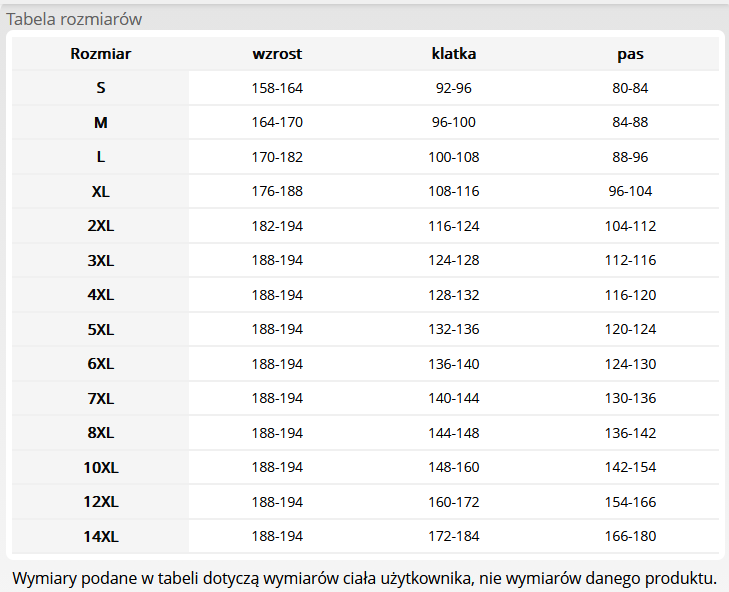This screenshot has width=729, height=592.
Task: Click waist value 104-112 in 2XL row
Action: (x=630, y=226)
